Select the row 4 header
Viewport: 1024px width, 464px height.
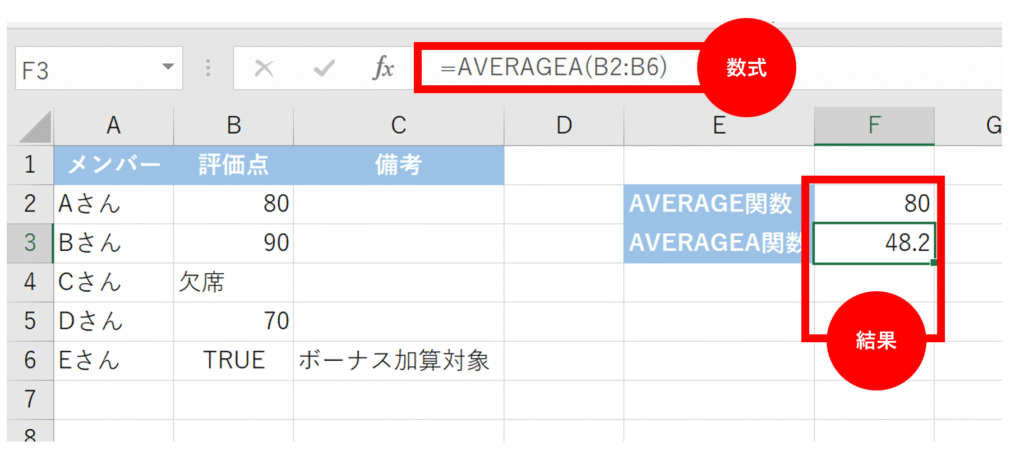pyautogui.click(x=29, y=282)
